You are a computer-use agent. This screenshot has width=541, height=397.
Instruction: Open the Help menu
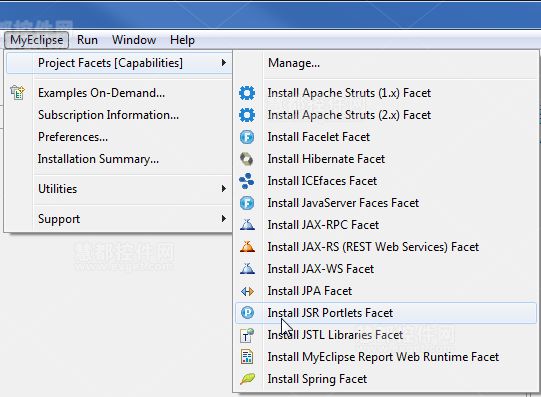click(182, 40)
